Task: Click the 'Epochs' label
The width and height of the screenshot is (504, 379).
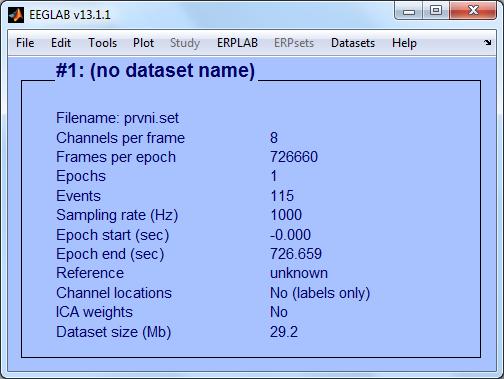Action: point(81,176)
